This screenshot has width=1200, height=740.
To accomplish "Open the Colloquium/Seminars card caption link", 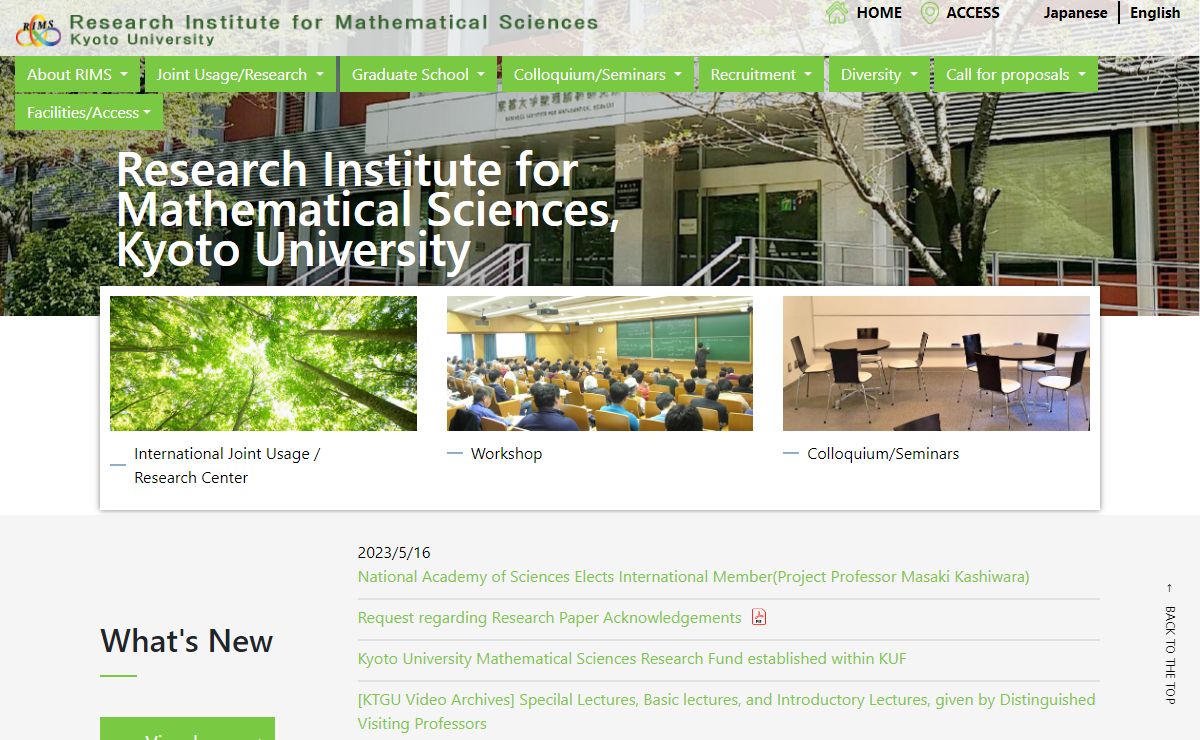I will (x=883, y=453).
